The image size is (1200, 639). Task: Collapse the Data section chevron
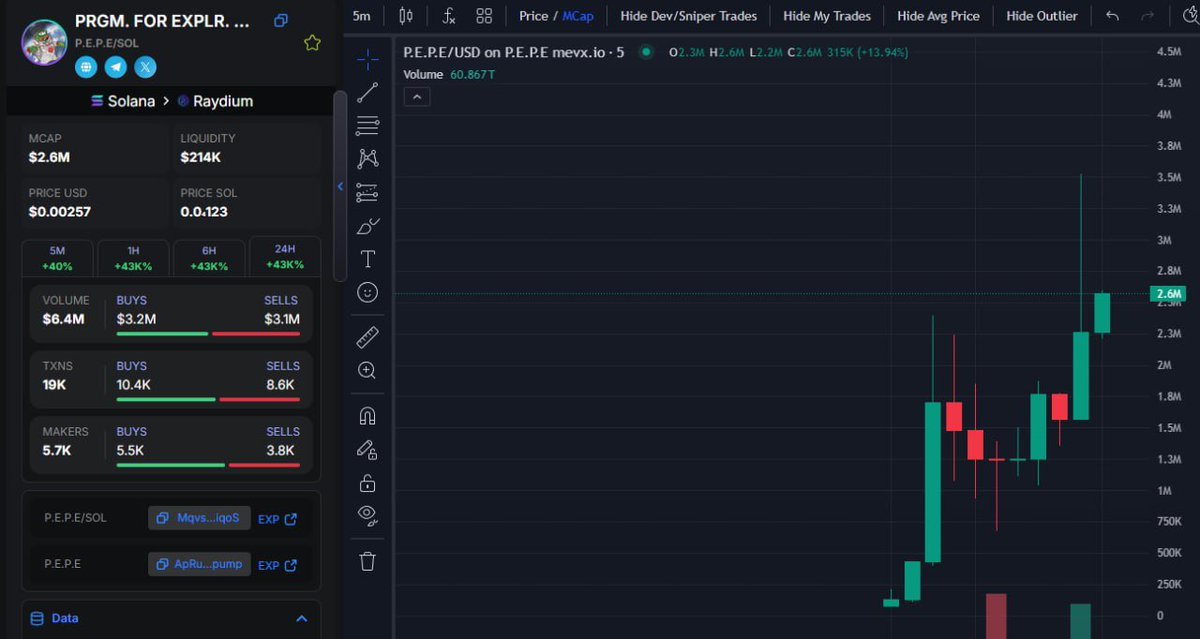301,619
